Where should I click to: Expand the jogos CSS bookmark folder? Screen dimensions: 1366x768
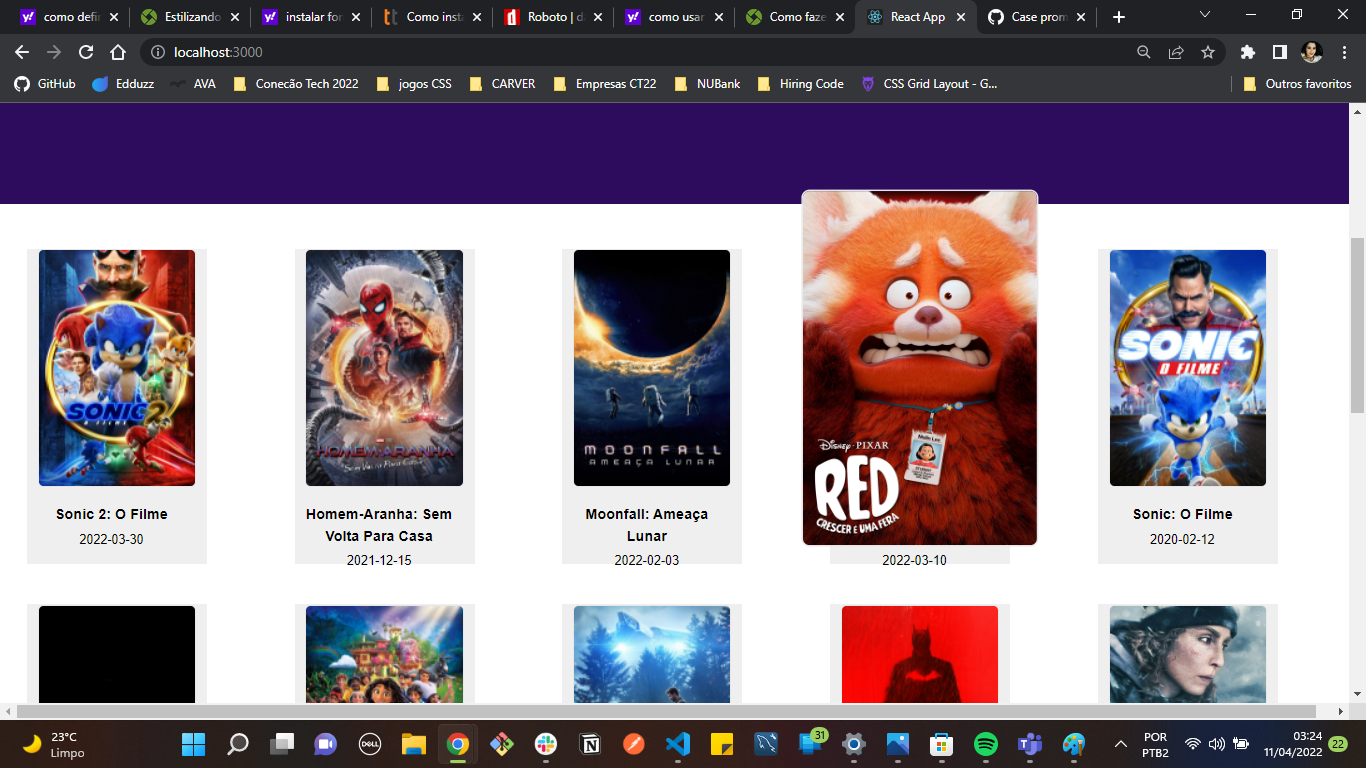(414, 84)
